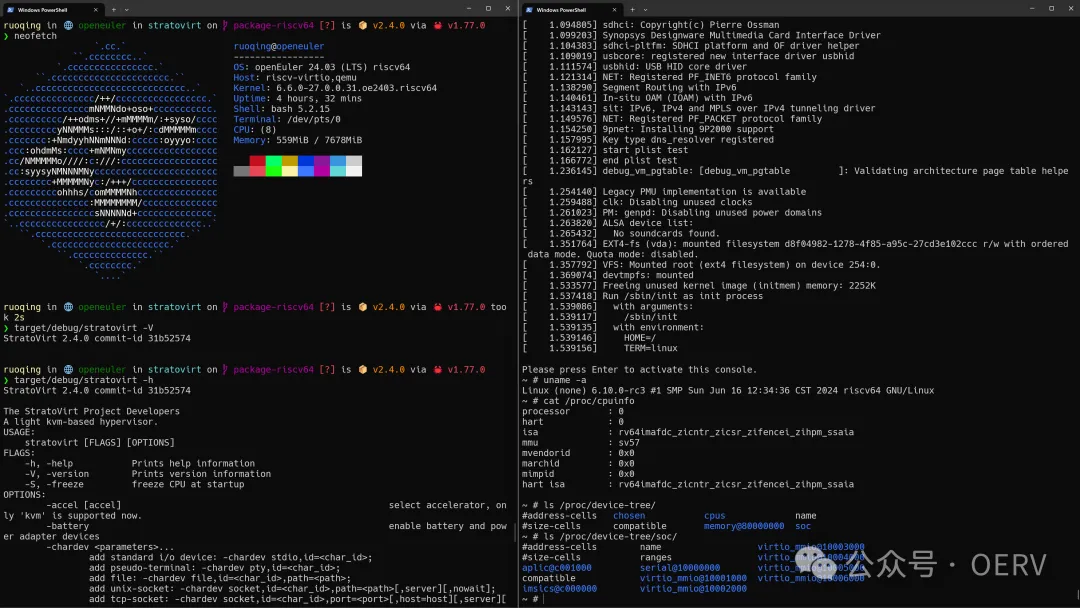
Task: Click the yellow swatch in the neofetch palette
Action: (x=289, y=161)
